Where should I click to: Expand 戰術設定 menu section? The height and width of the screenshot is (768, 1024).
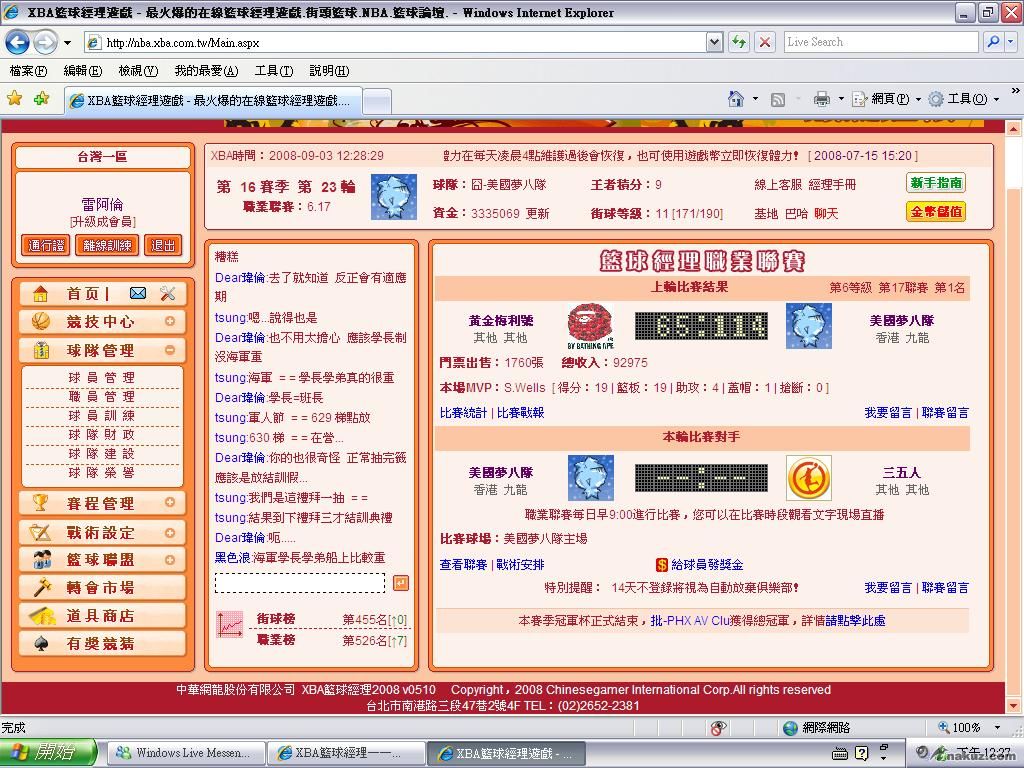tap(170, 533)
